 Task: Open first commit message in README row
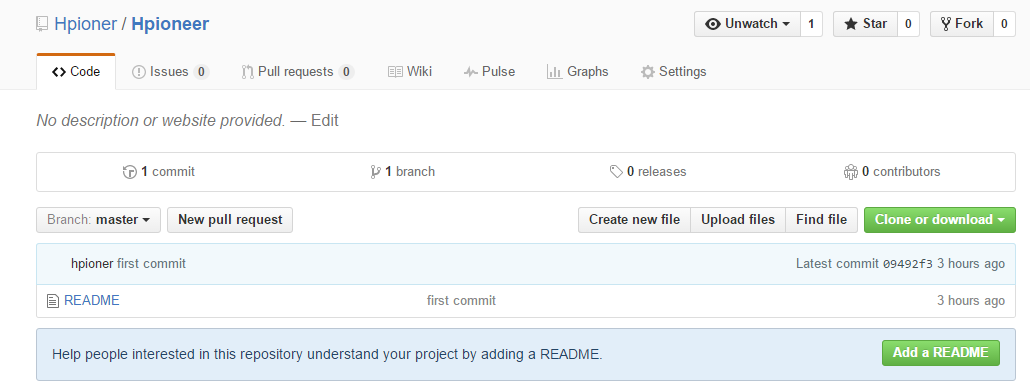[461, 301]
